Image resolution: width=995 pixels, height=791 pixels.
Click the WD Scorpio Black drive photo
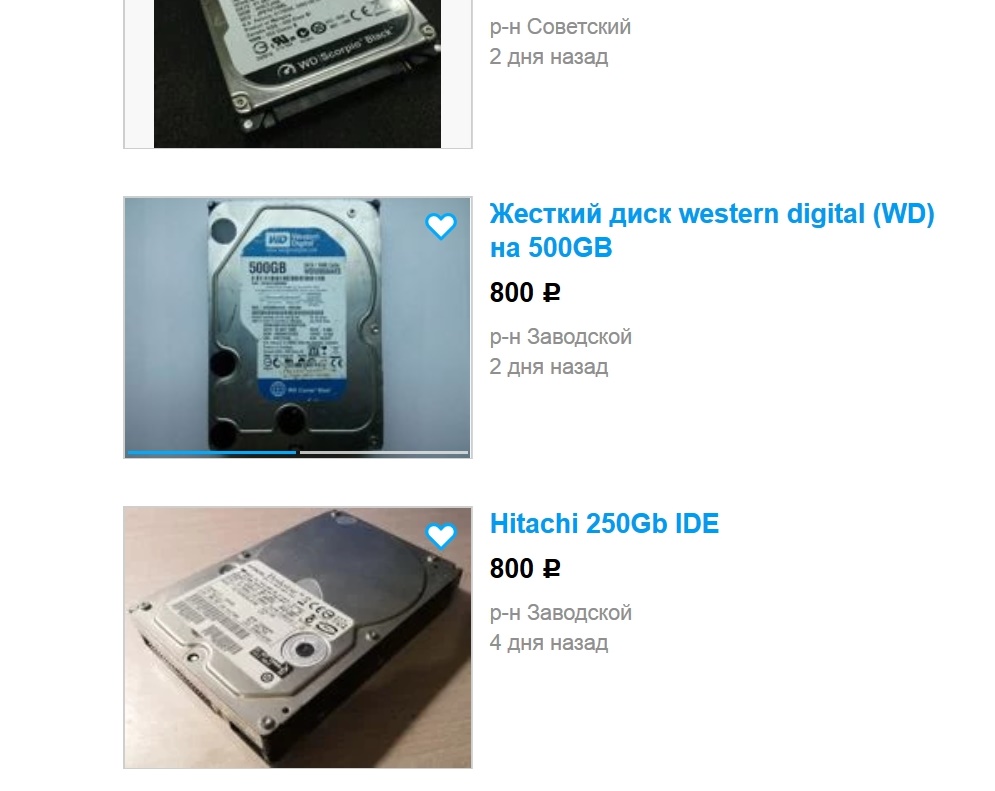[x=297, y=74]
